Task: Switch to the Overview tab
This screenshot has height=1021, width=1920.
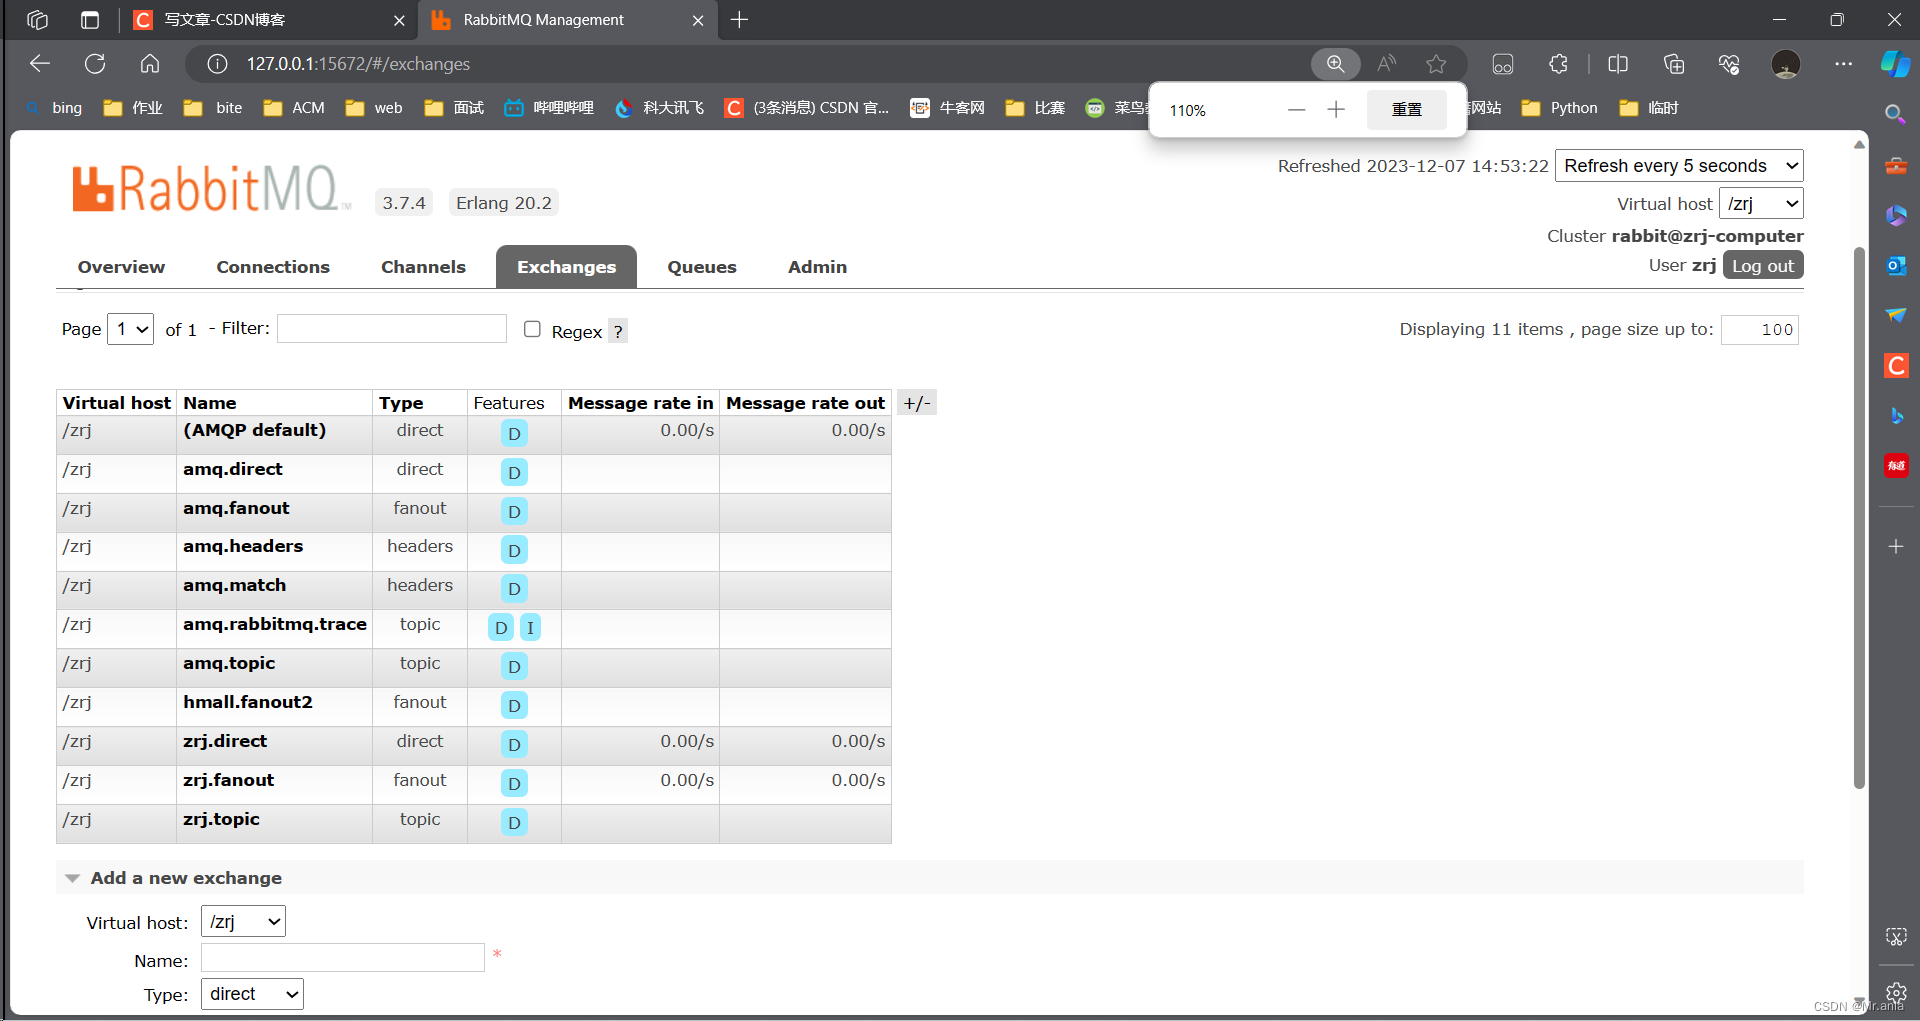Action: coord(121,267)
